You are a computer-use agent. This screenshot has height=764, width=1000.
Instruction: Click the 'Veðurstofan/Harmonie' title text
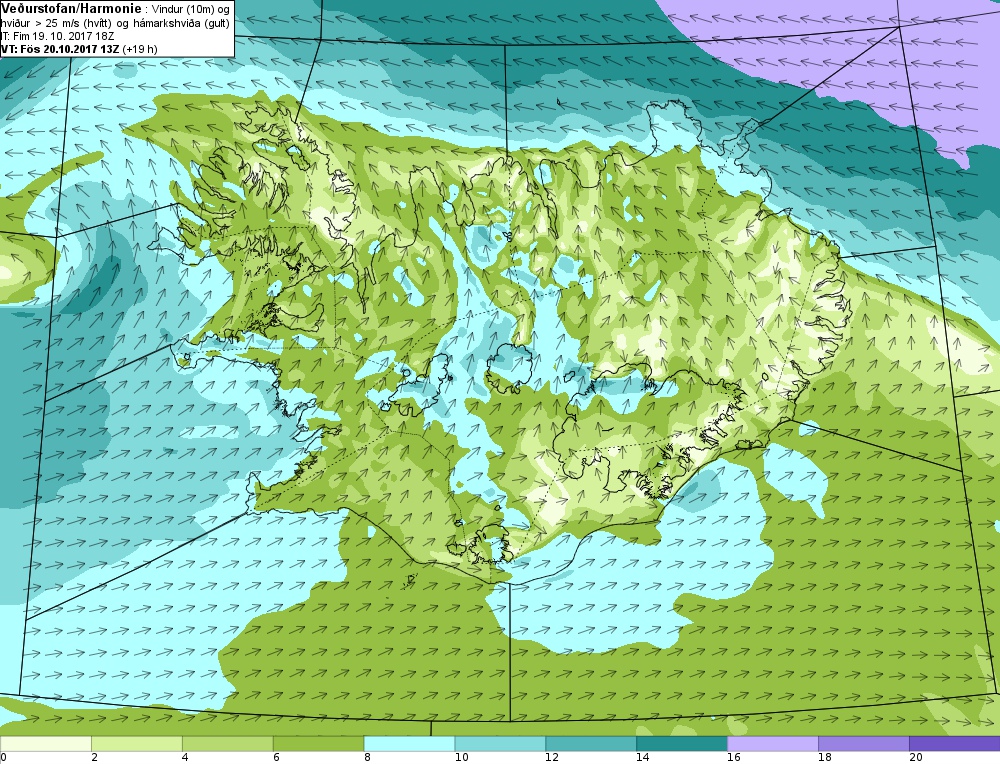71,9
